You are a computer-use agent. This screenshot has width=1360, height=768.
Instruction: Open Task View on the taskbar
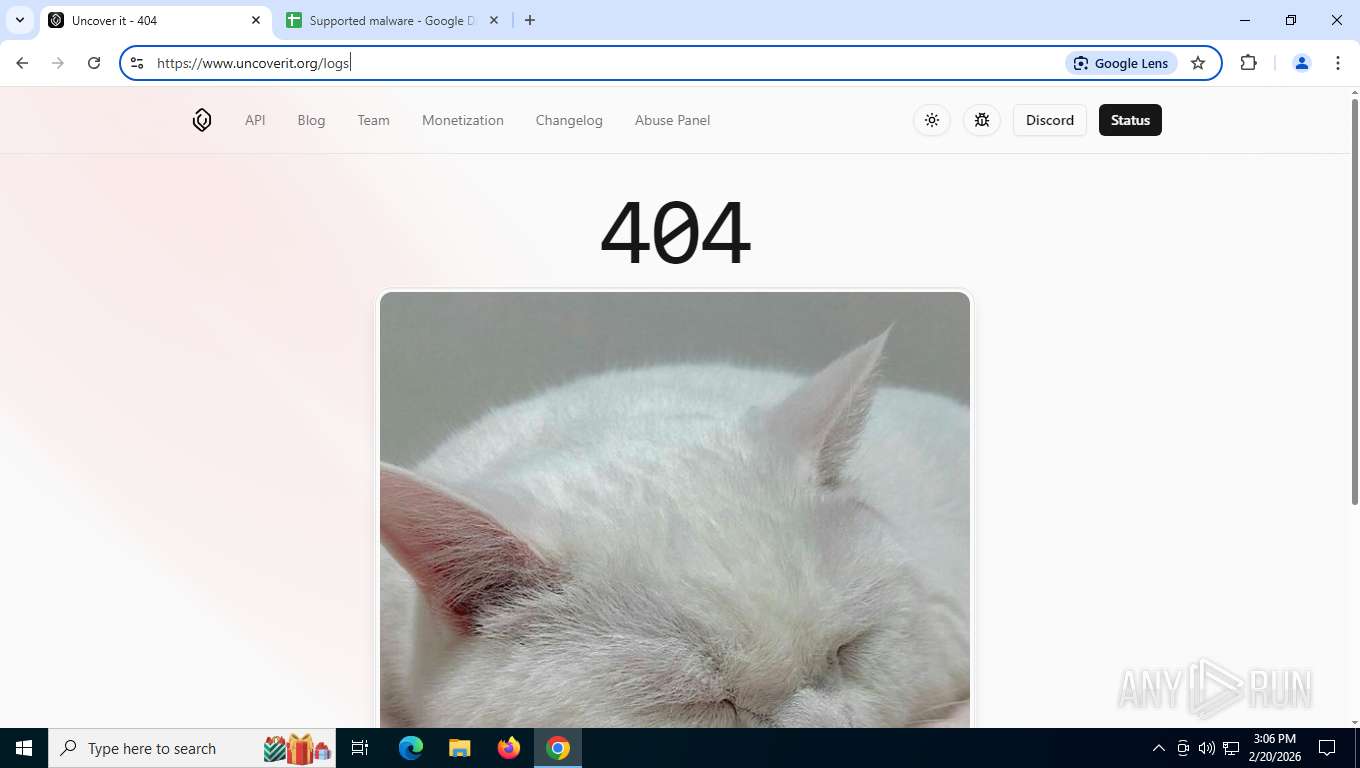click(360, 748)
